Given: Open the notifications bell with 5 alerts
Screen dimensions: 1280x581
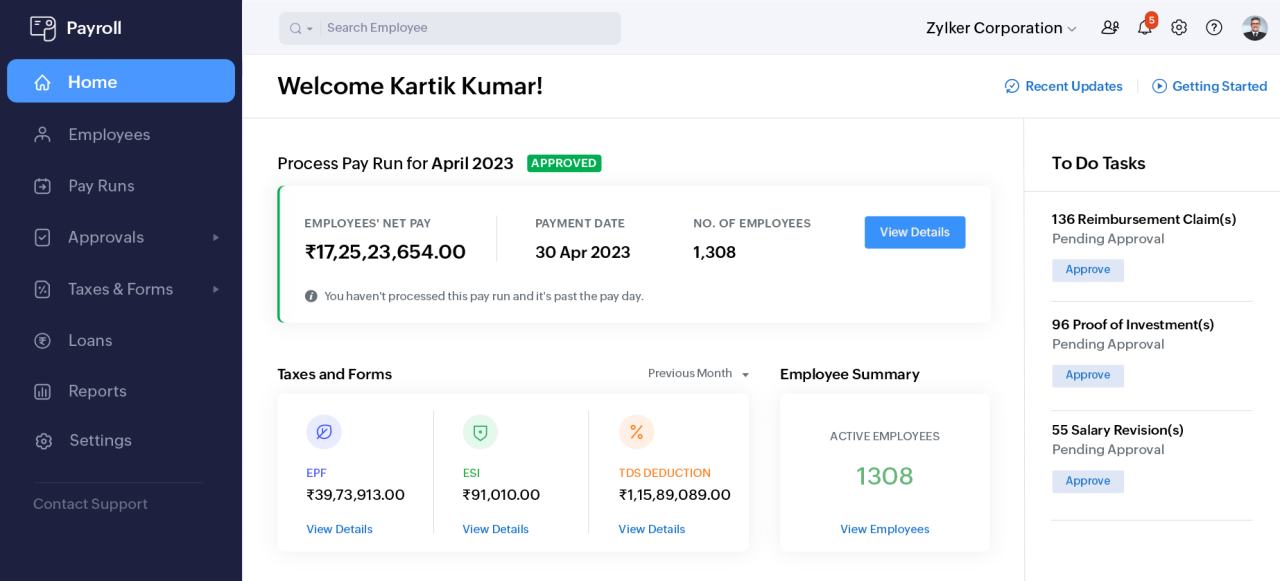Looking at the screenshot, I should coord(1144,27).
